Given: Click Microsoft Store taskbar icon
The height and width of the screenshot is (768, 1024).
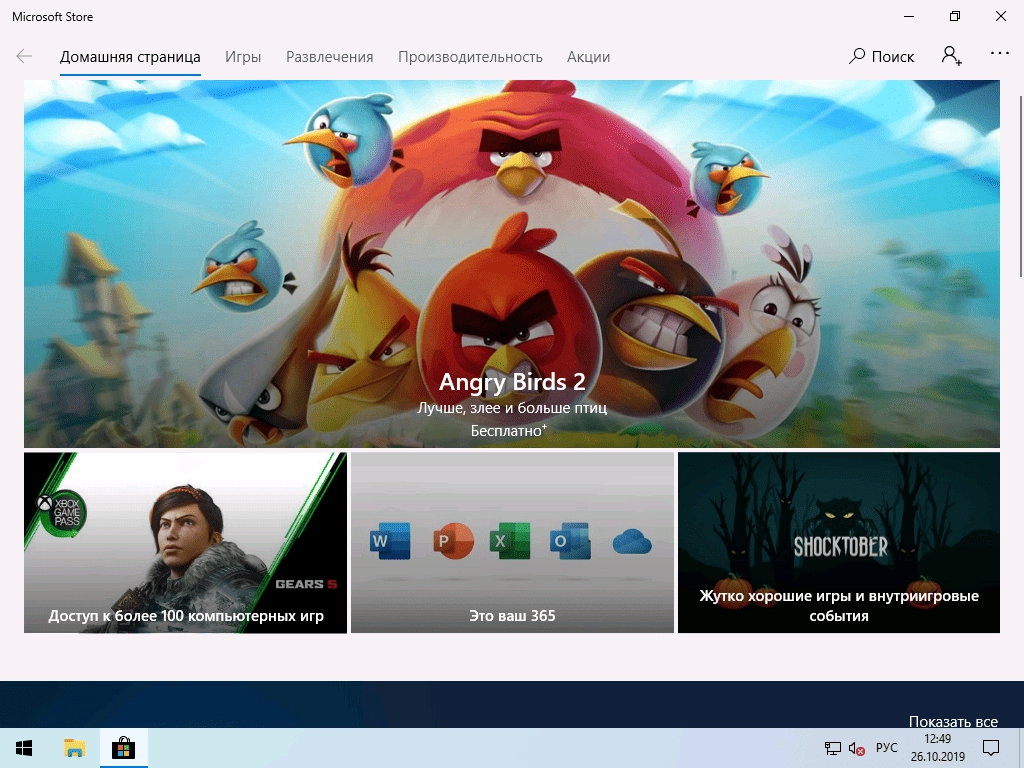Looking at the screenshot, I should (x=123, y=748).
